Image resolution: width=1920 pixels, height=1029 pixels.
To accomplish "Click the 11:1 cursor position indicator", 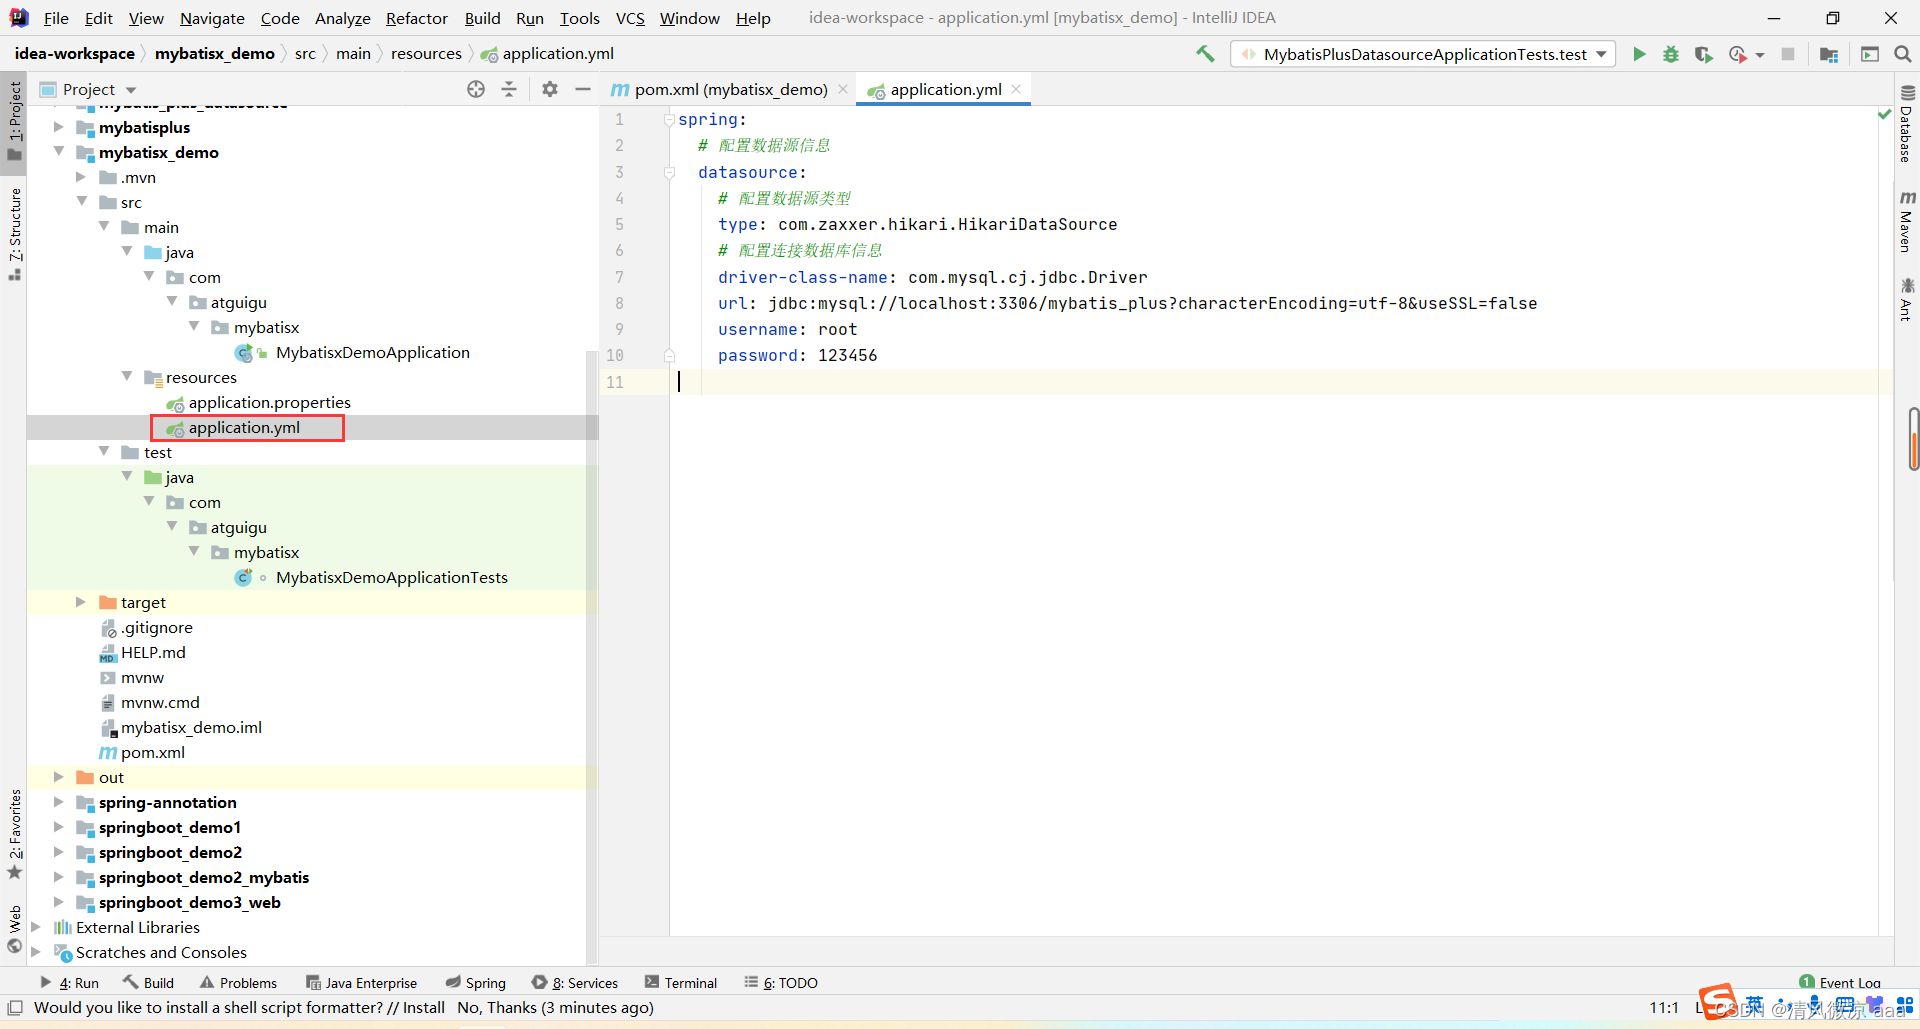I will pyautogui.click(x=1664, y=1008).
